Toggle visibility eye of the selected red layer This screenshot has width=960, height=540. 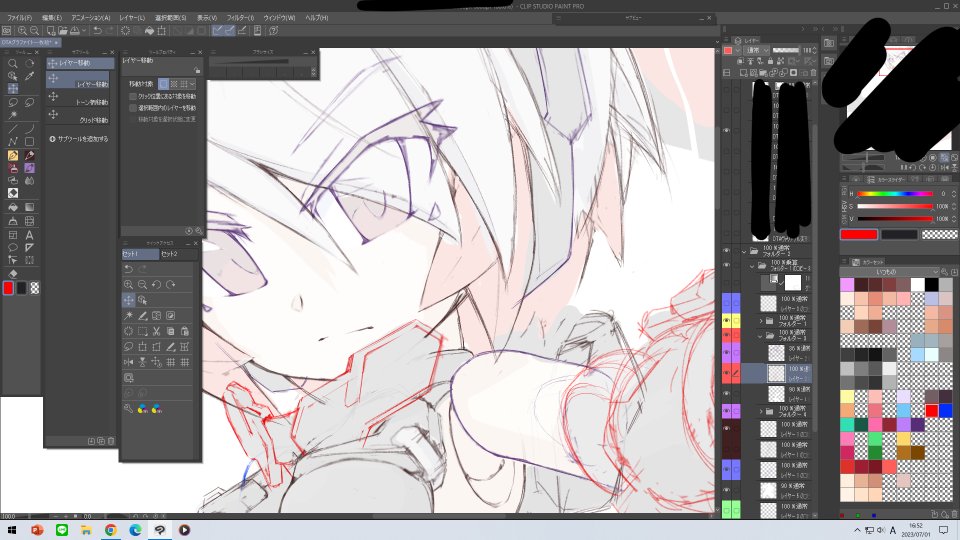tap(726, 373)
